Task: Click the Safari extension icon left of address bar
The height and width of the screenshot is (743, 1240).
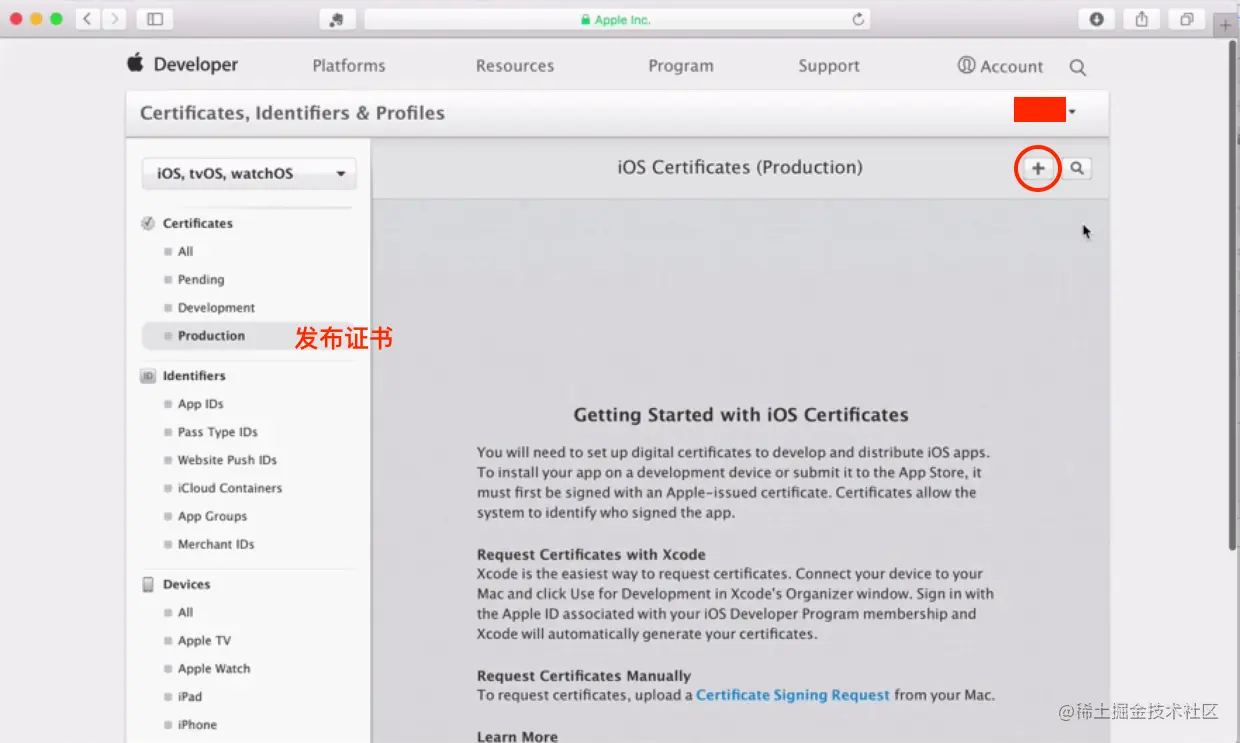Action: (x=337, y=19)
